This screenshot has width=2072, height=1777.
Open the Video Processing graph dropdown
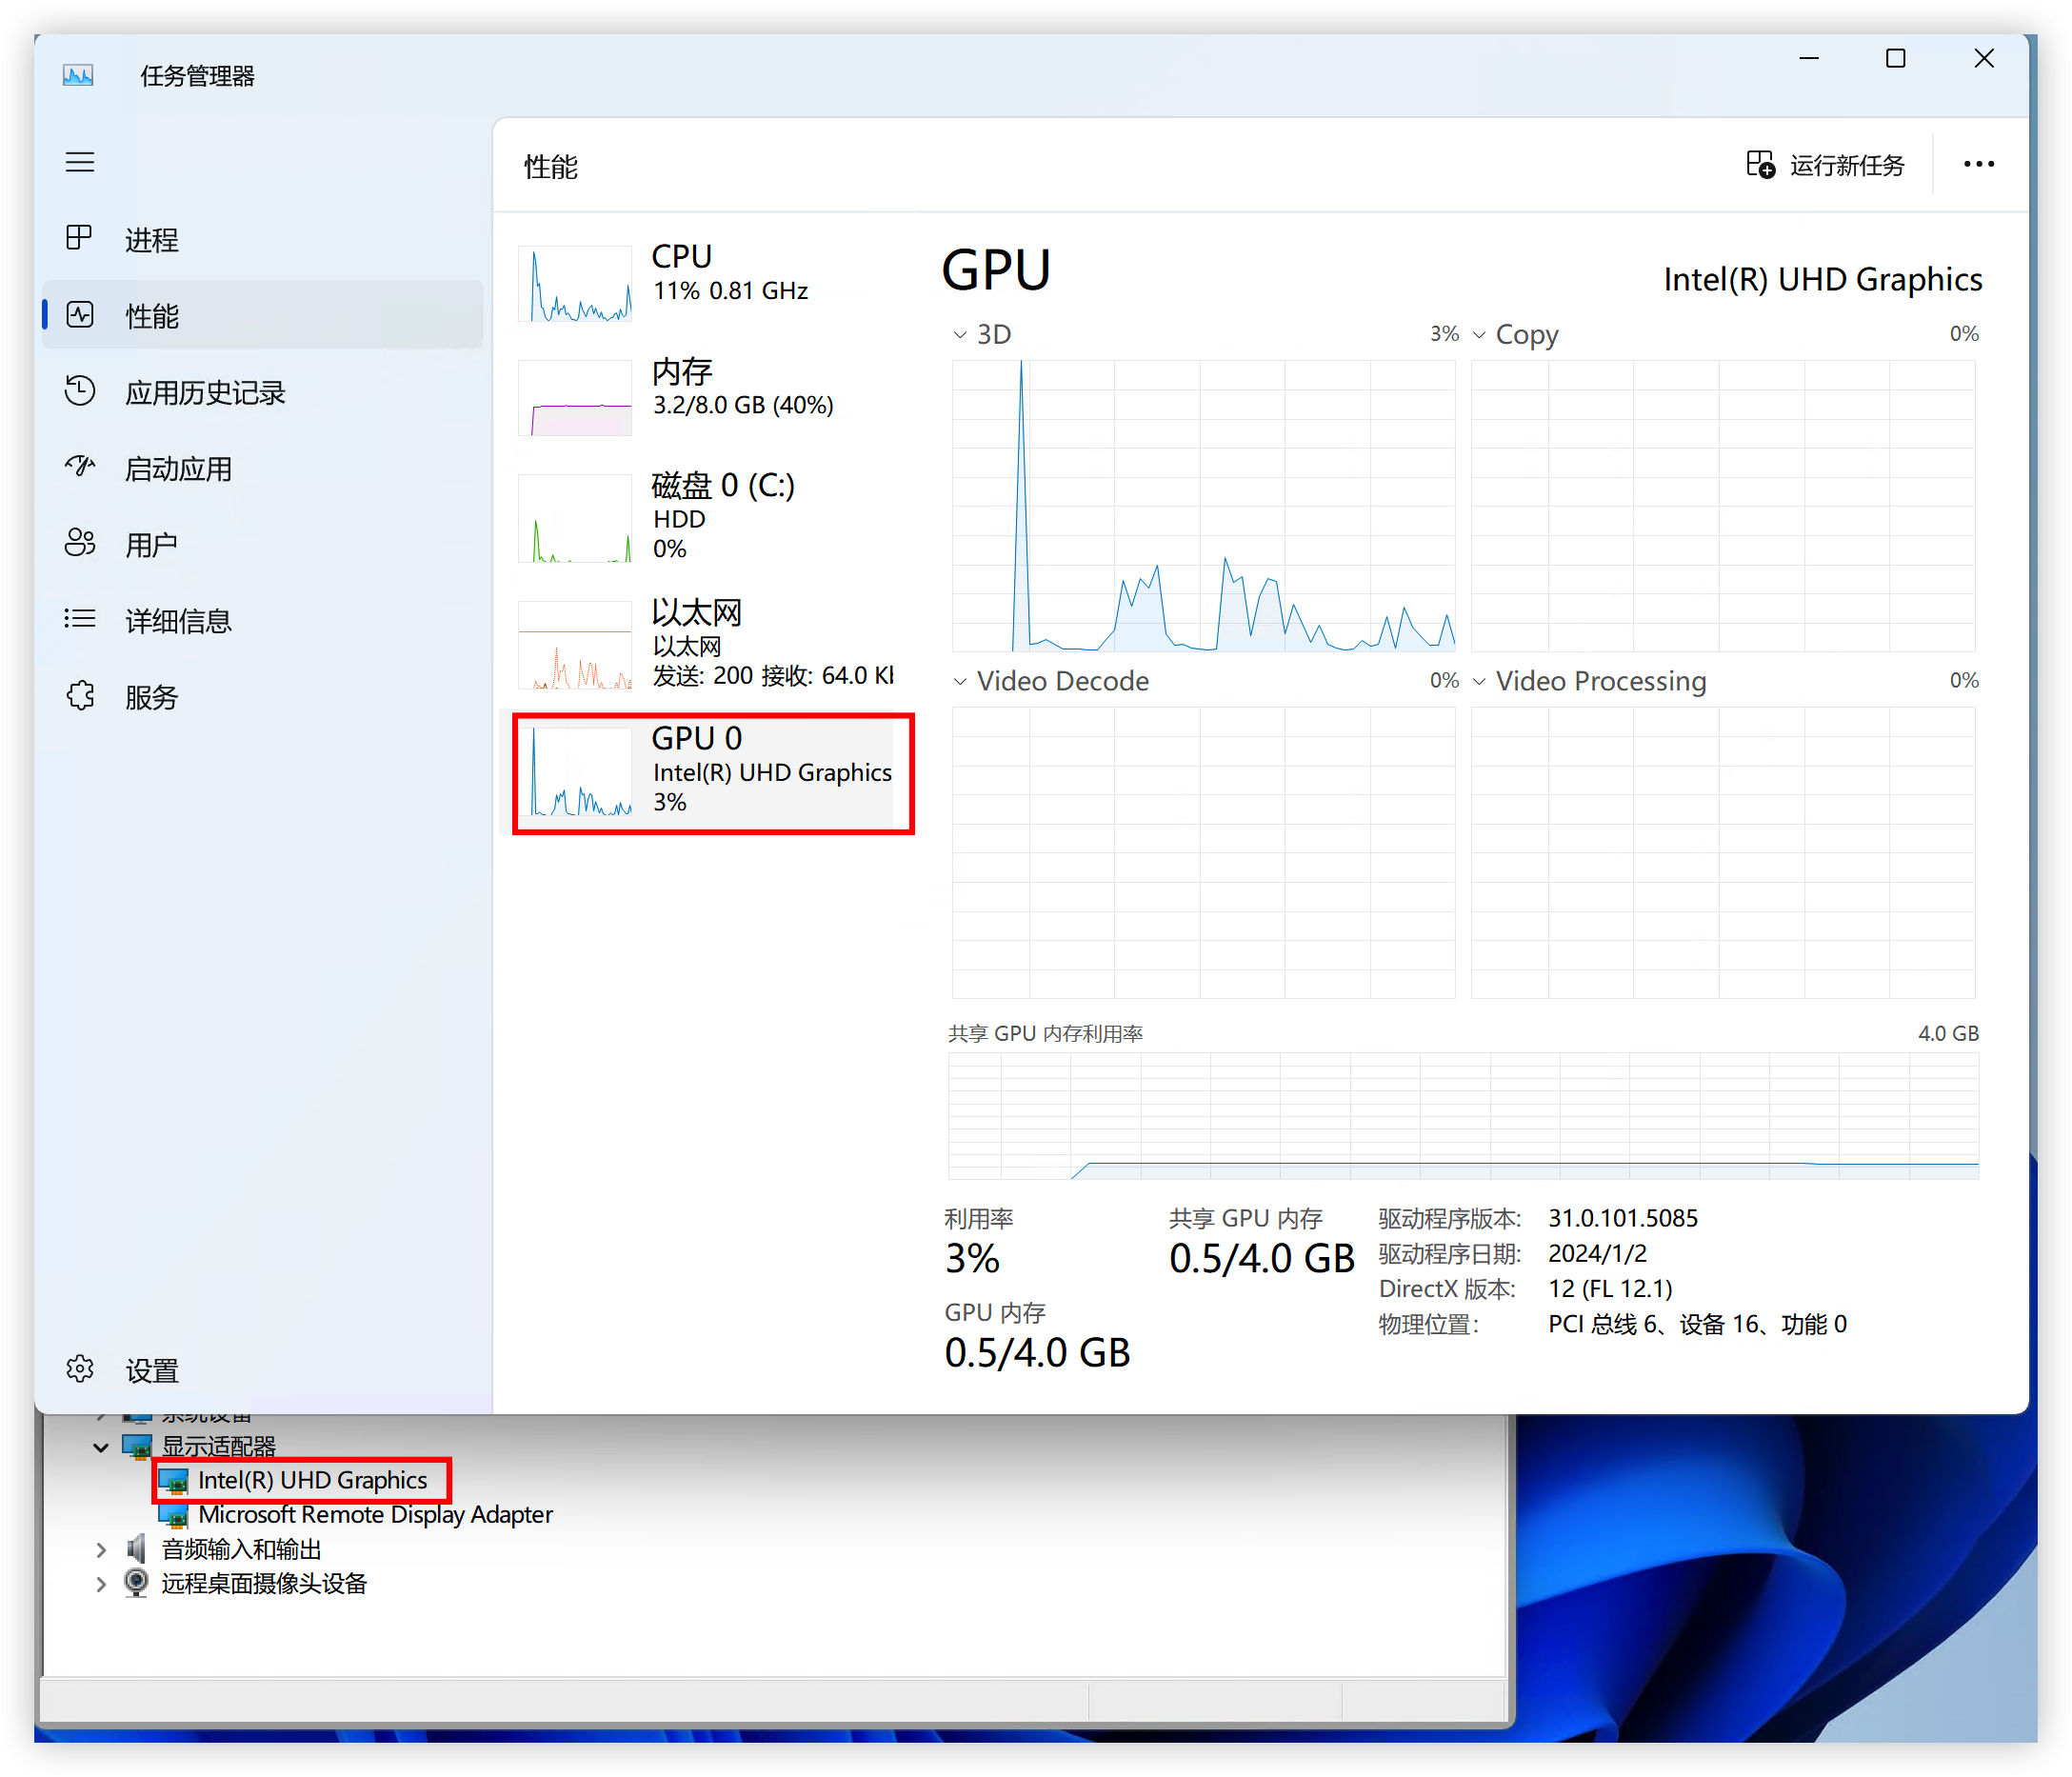coord(1479,682)
